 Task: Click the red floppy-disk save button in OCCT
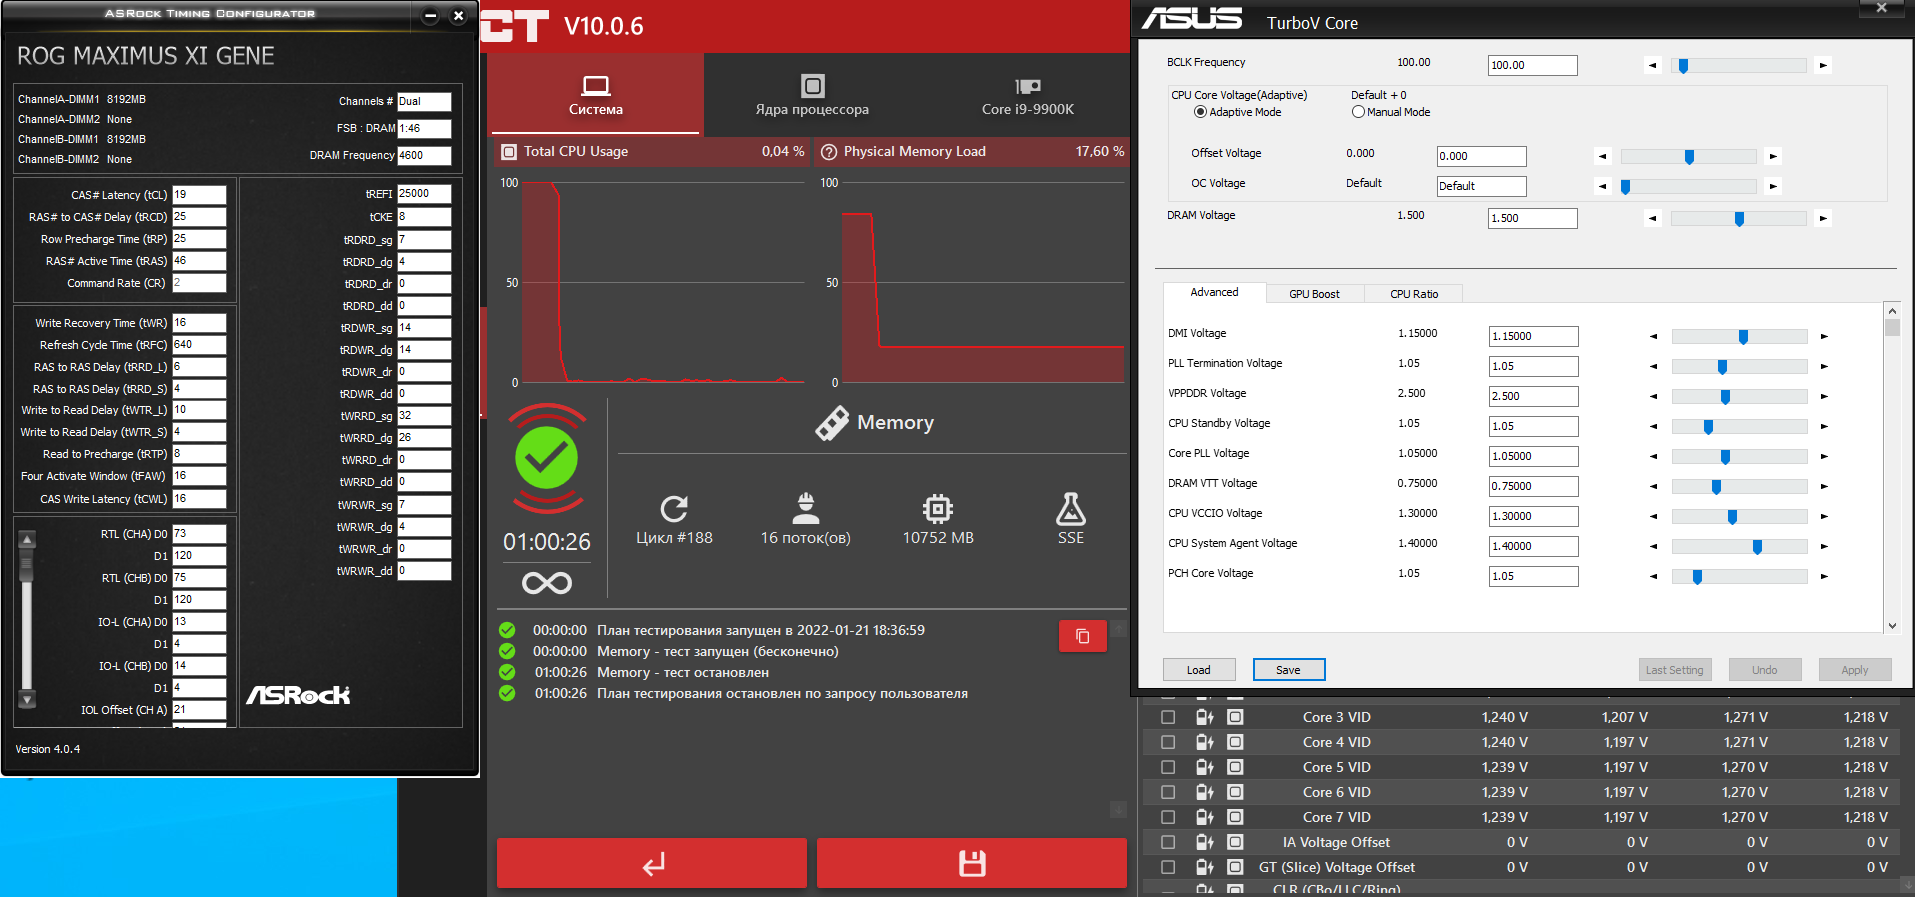(x=972, y=863)
